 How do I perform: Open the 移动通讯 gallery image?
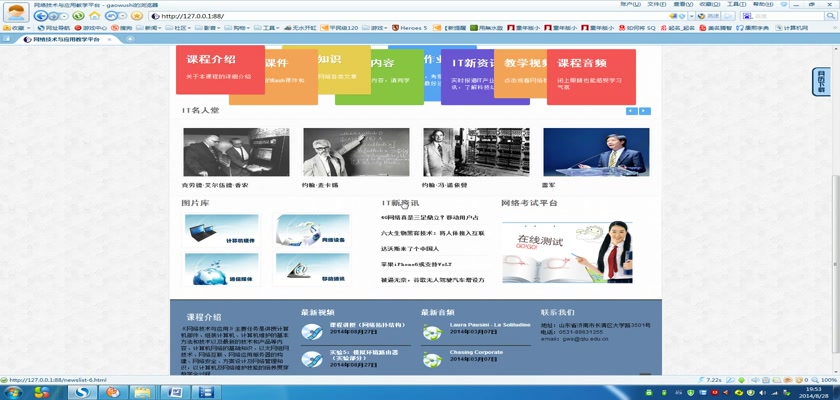(x=312, y=269)
